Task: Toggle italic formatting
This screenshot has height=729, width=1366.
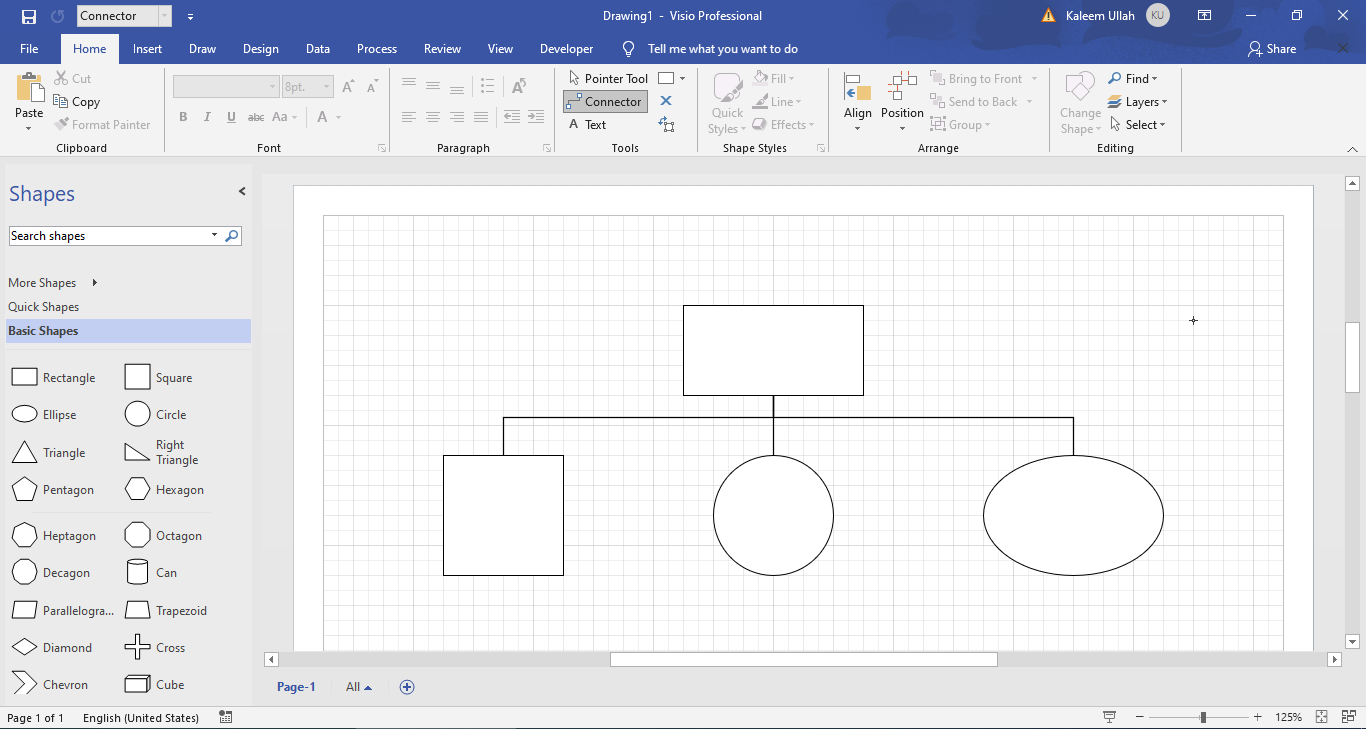Action: pos(207,117)
